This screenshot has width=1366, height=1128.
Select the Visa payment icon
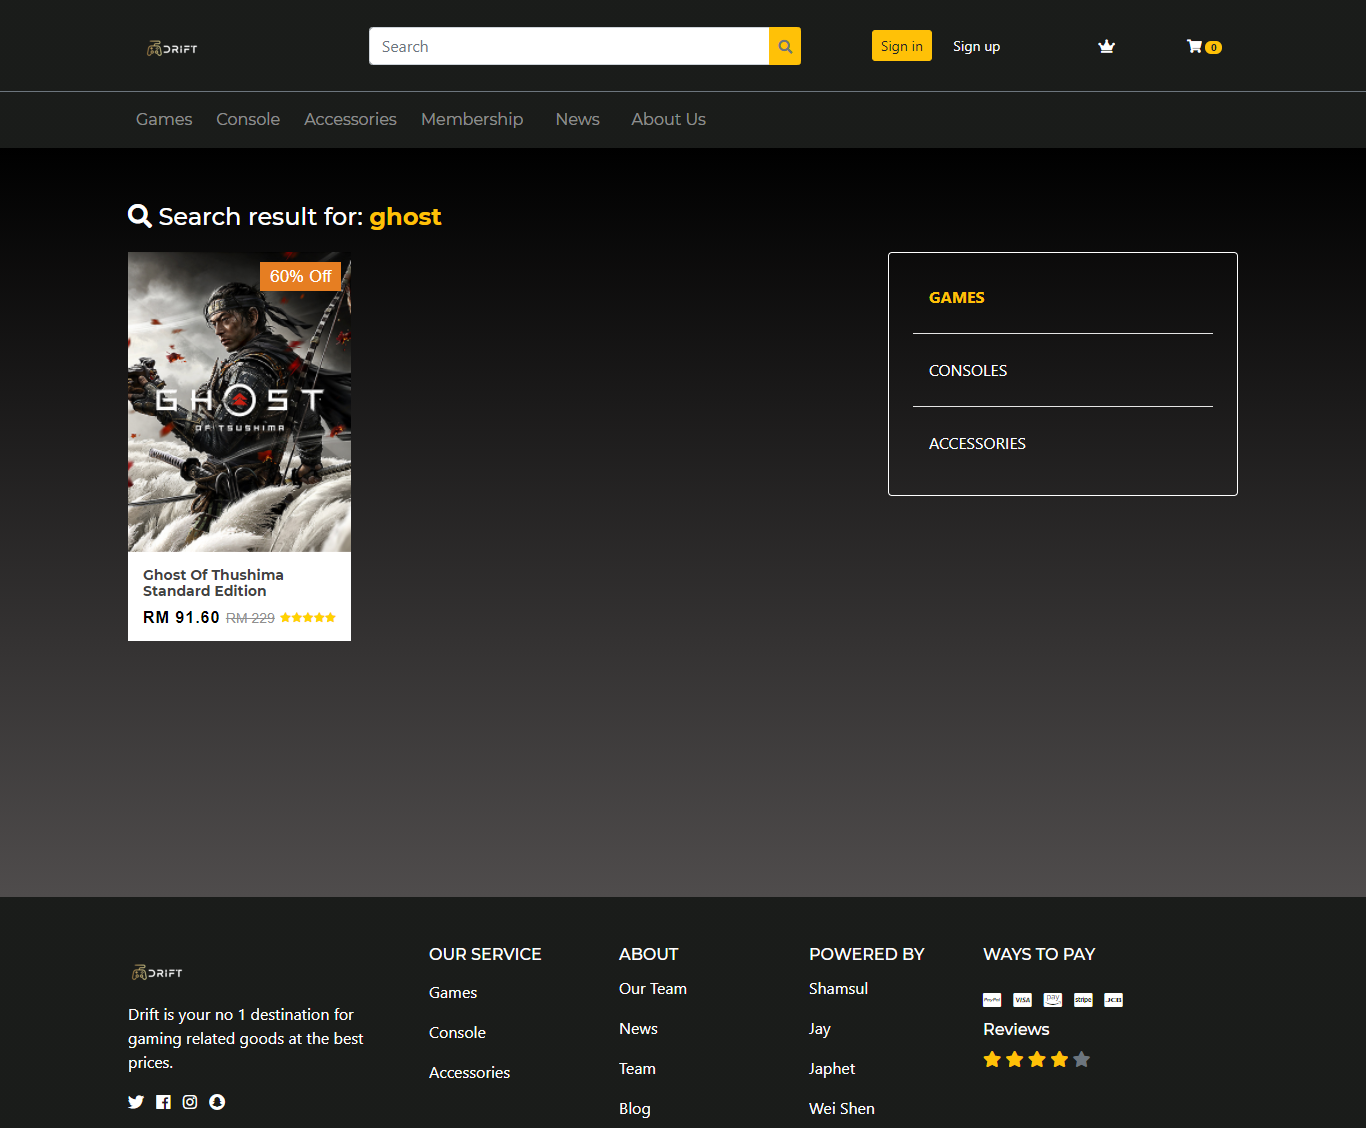coord(1022,1000)
